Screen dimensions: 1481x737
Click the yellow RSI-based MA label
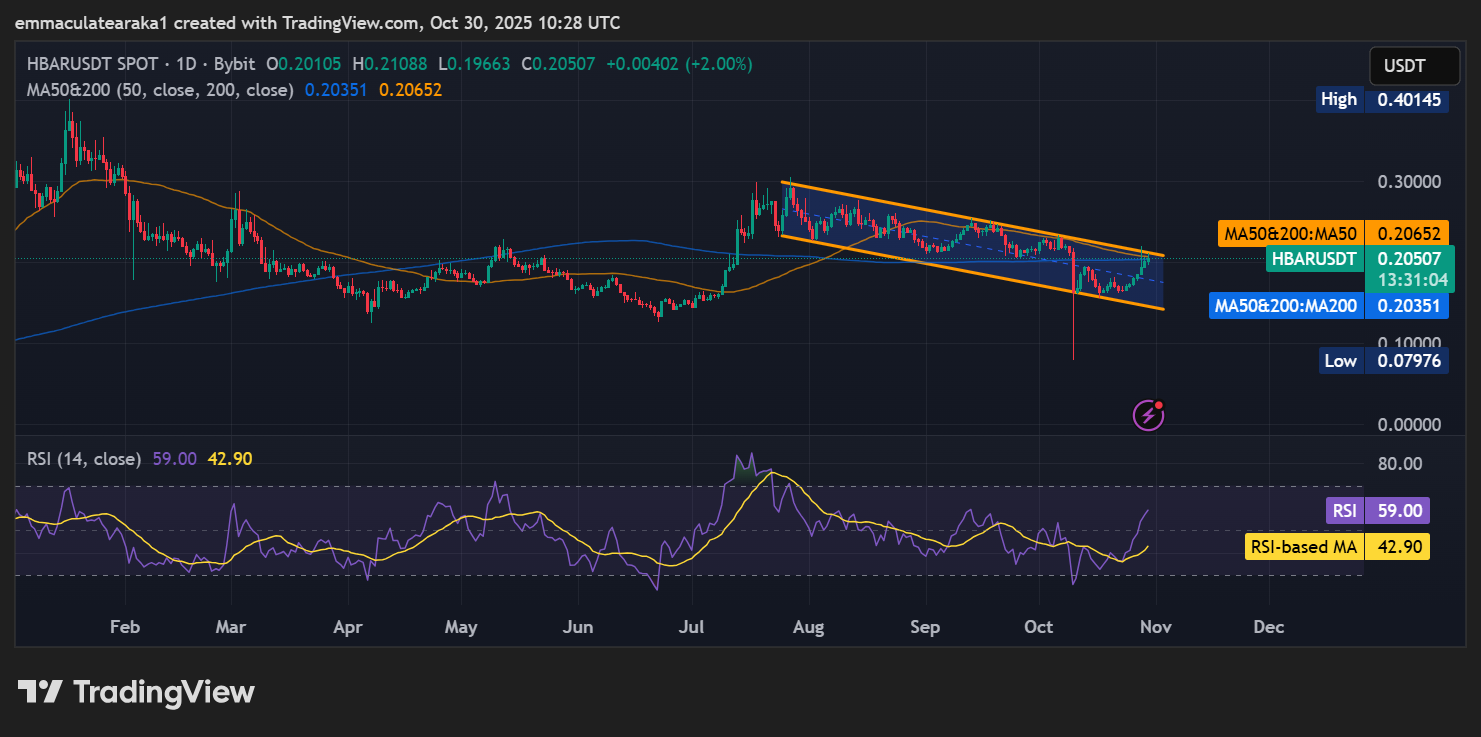click(x=1305, y=547)
